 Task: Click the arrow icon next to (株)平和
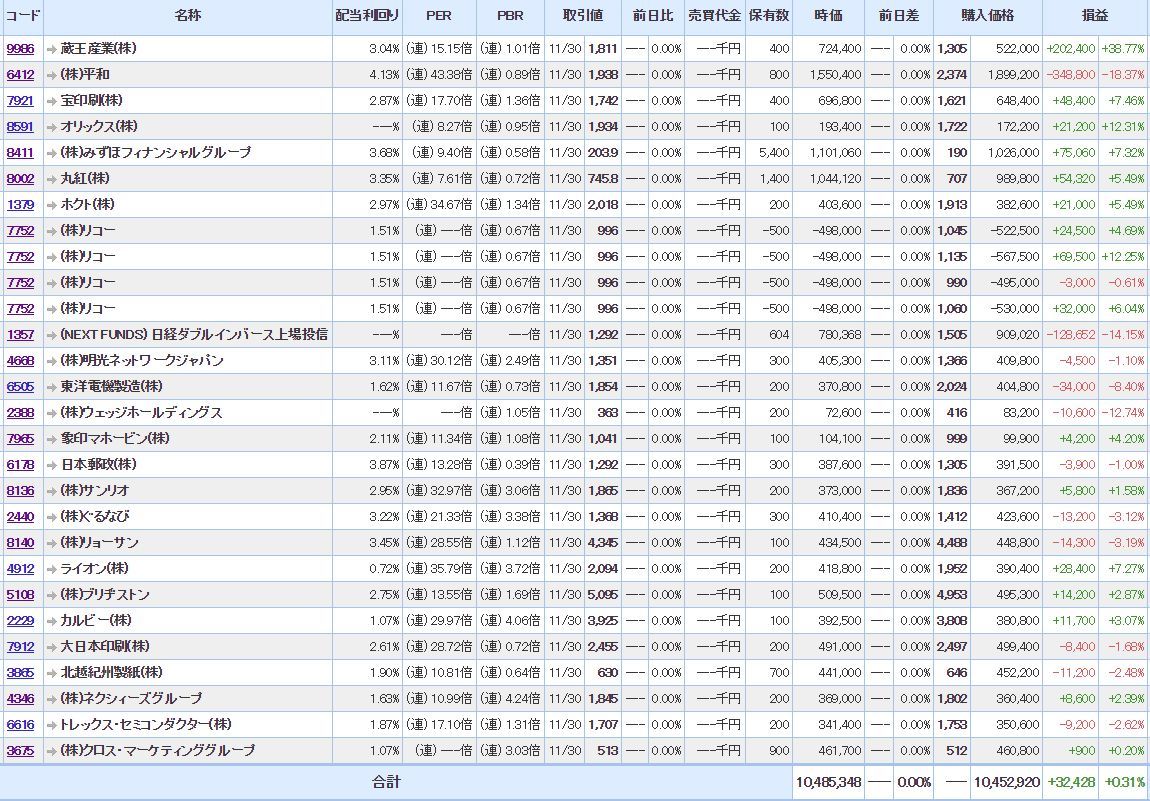point(52,75)
